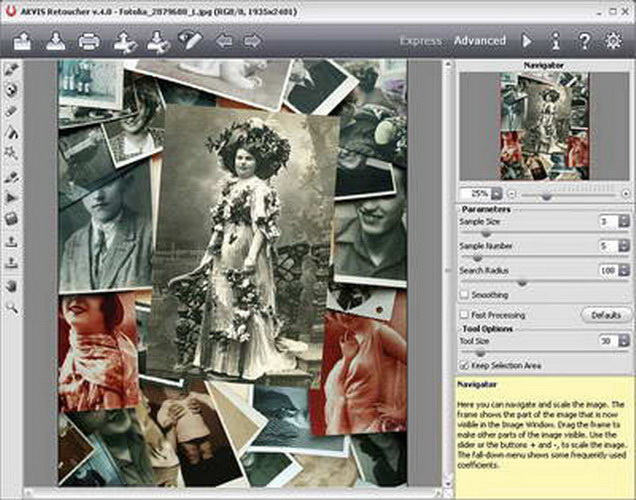
Task: Click the Open Image icon in toolbar
Action: click(22, 41)
